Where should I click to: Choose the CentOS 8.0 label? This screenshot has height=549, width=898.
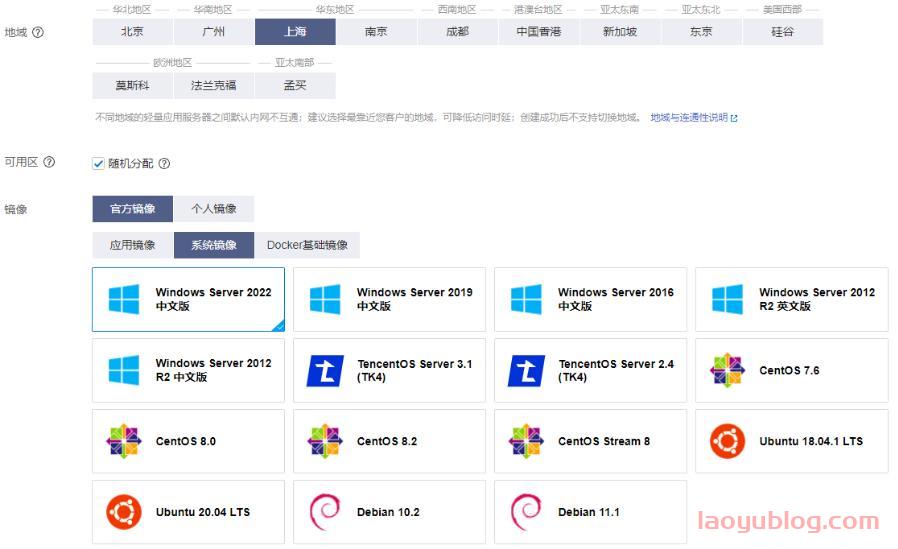186,441
